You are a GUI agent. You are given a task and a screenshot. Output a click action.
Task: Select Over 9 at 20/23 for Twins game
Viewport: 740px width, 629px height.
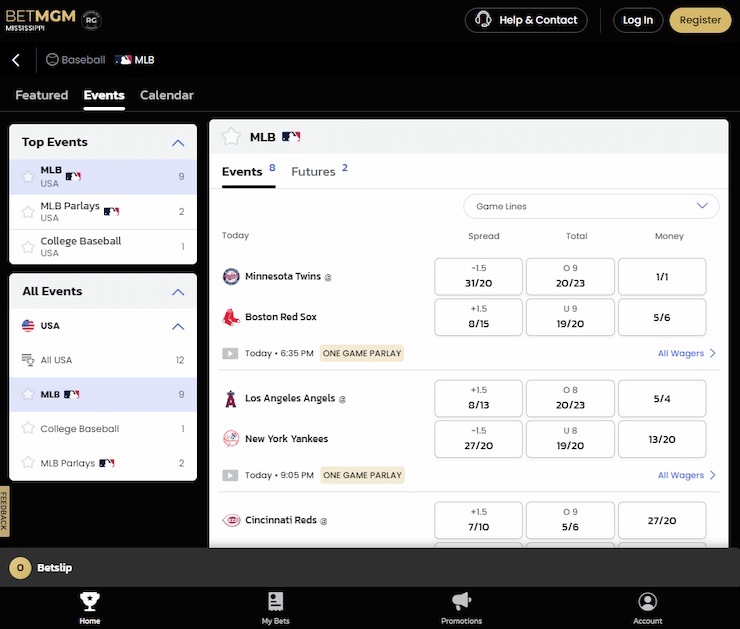pyautogui.click(x=570, y=276)
